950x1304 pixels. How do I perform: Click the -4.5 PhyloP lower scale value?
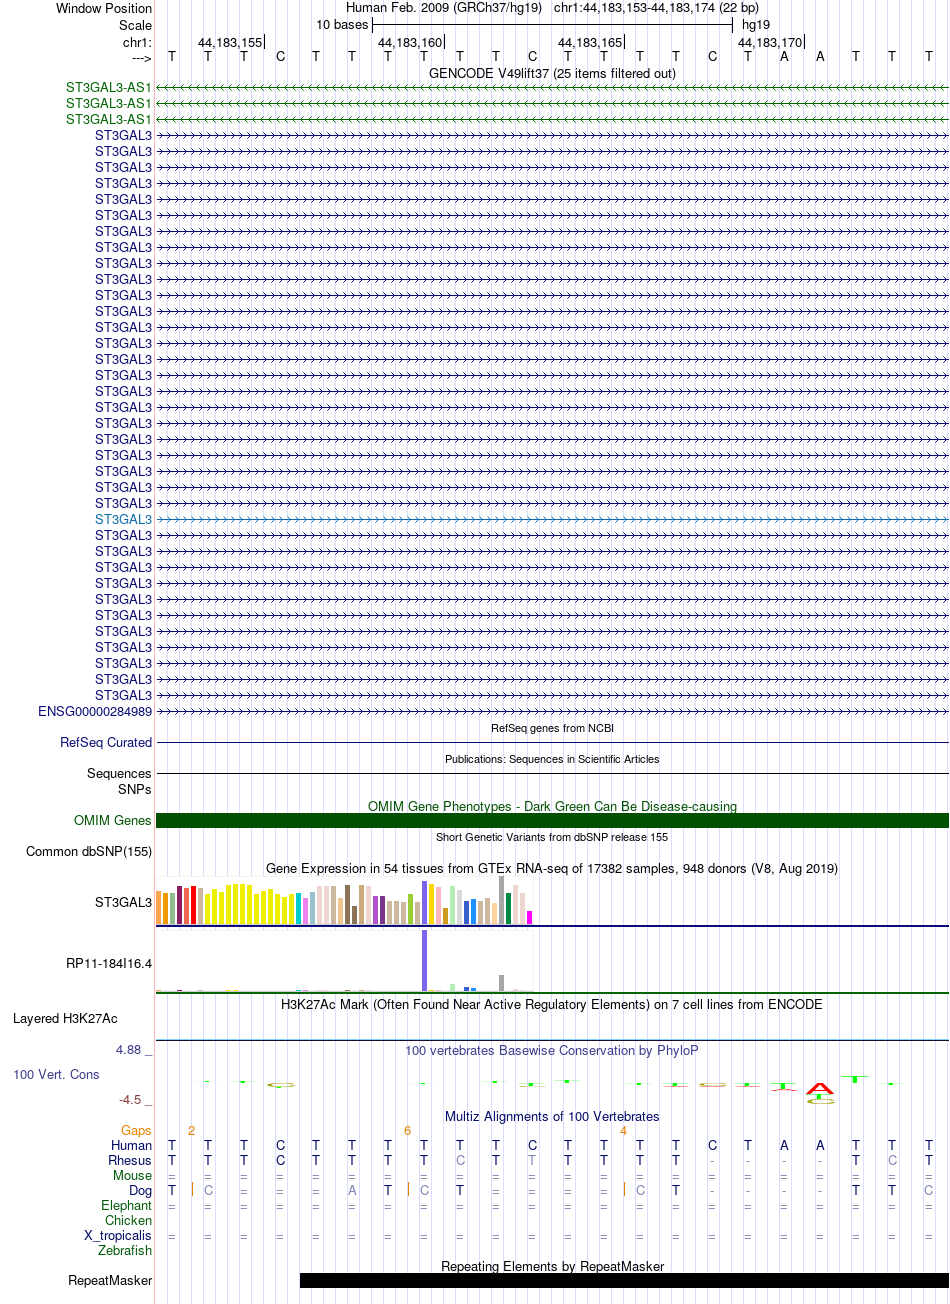tap(130, 1099)
